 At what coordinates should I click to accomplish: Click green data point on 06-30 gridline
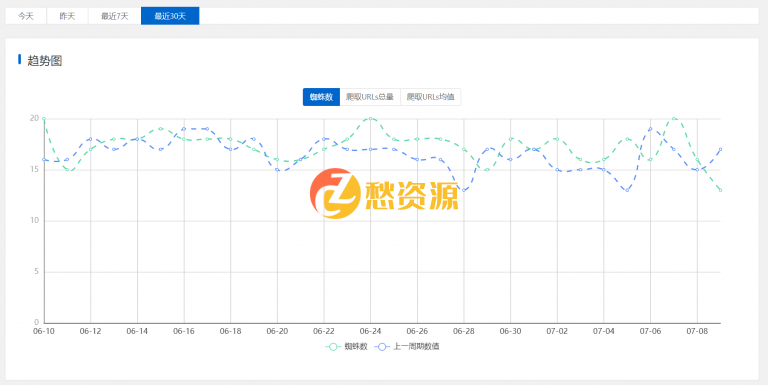coord(511,139)
